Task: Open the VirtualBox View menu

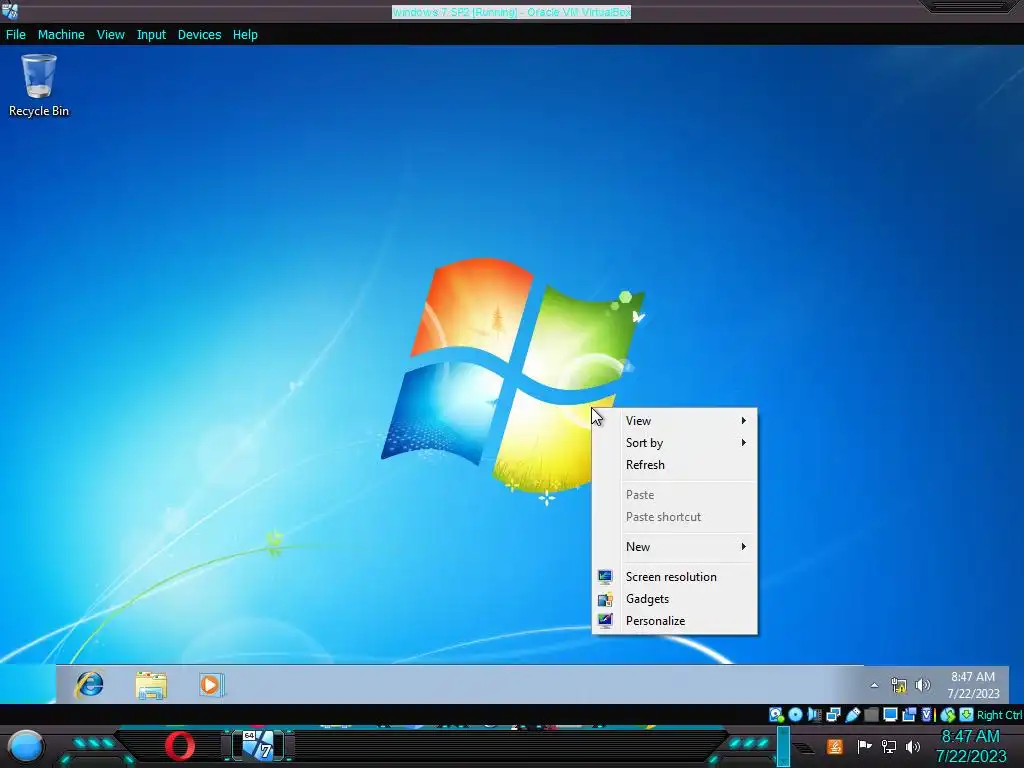Action: coord(110,35)
